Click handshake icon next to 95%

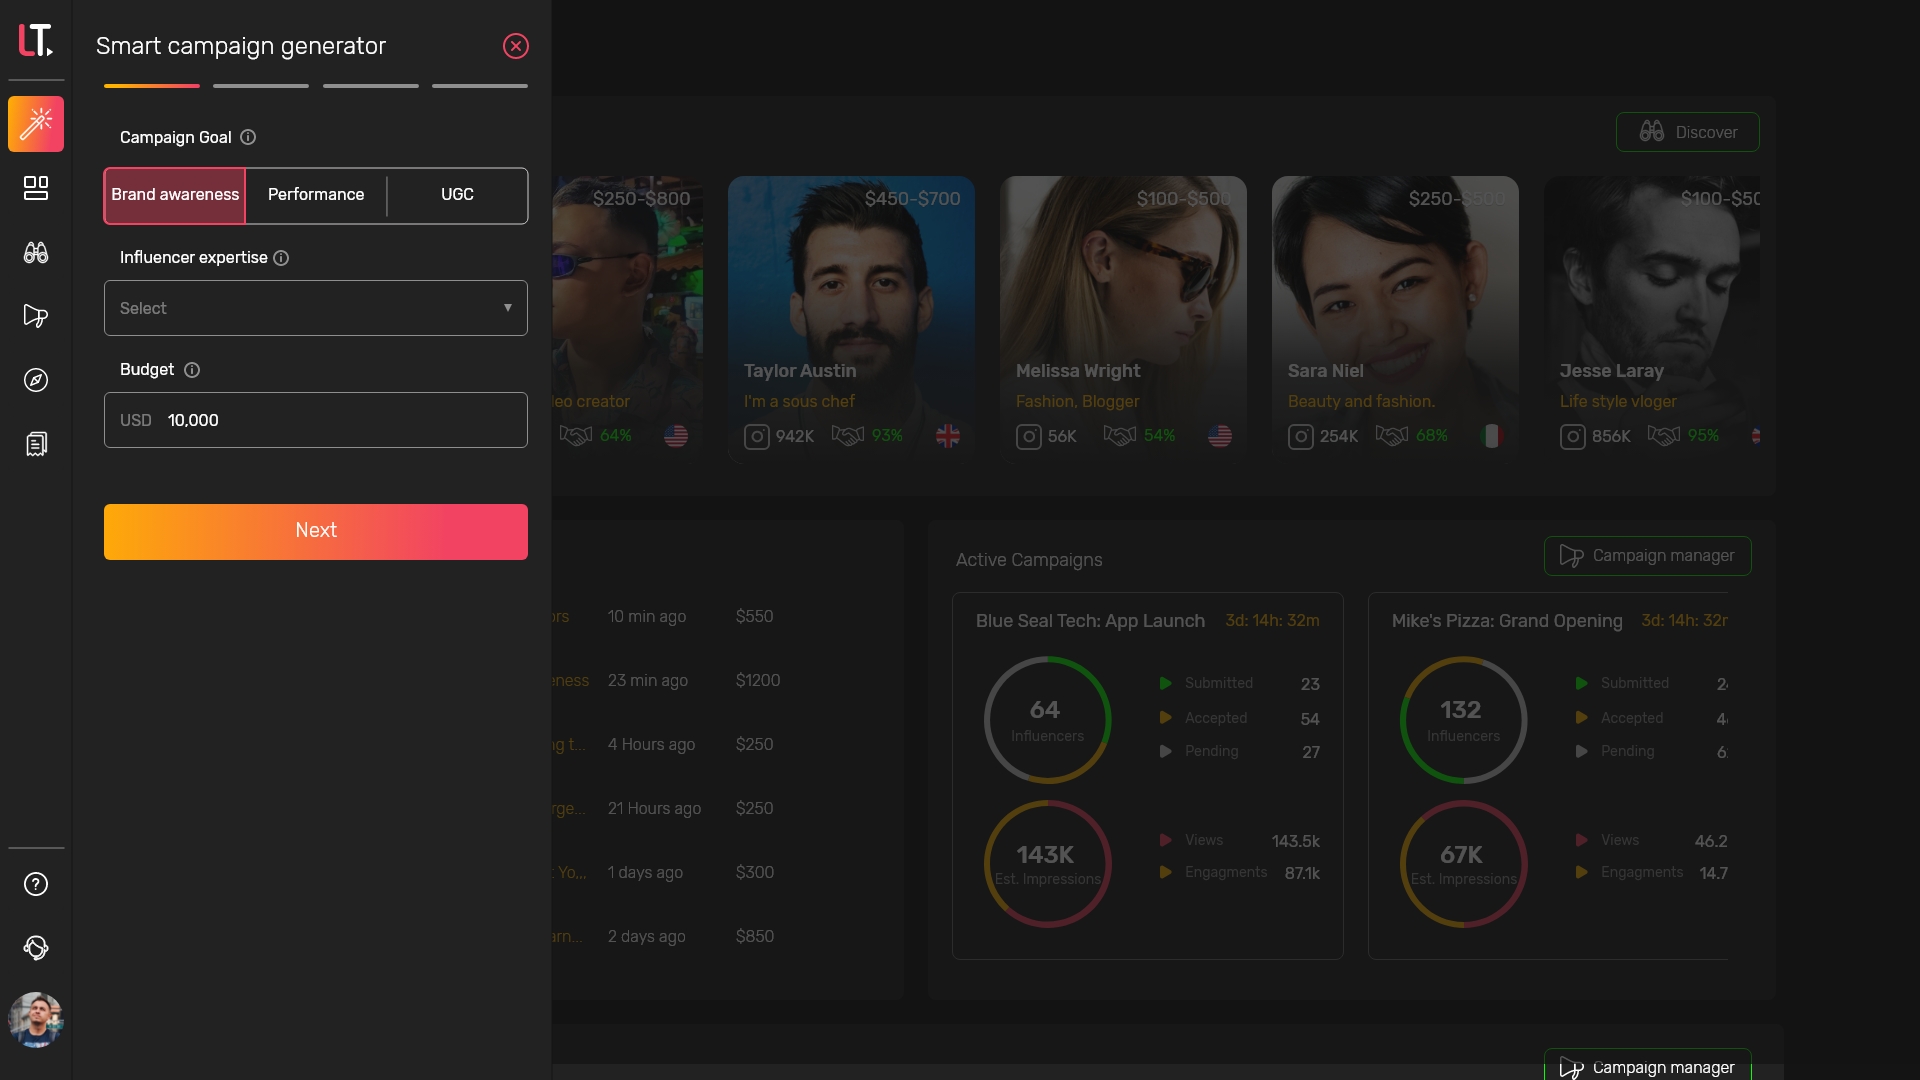1664,436
